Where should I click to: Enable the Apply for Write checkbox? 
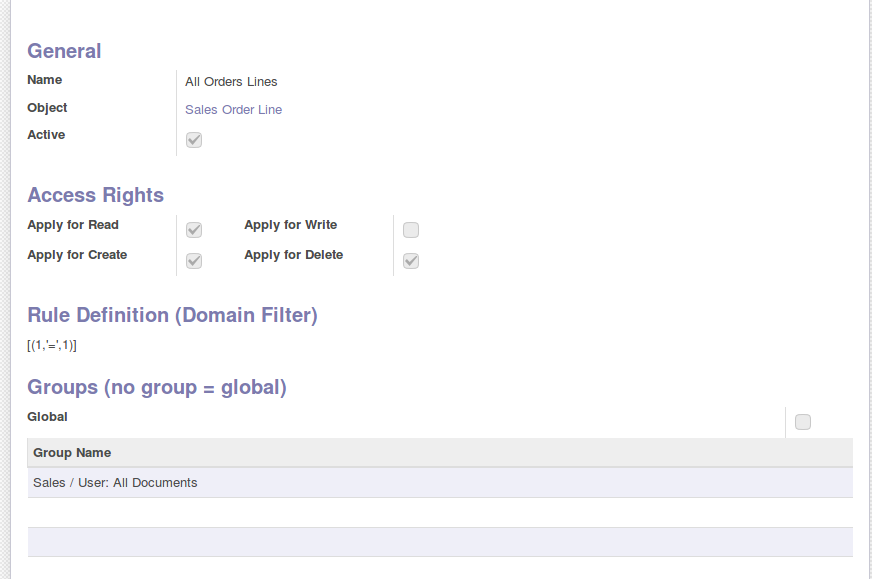410,230
